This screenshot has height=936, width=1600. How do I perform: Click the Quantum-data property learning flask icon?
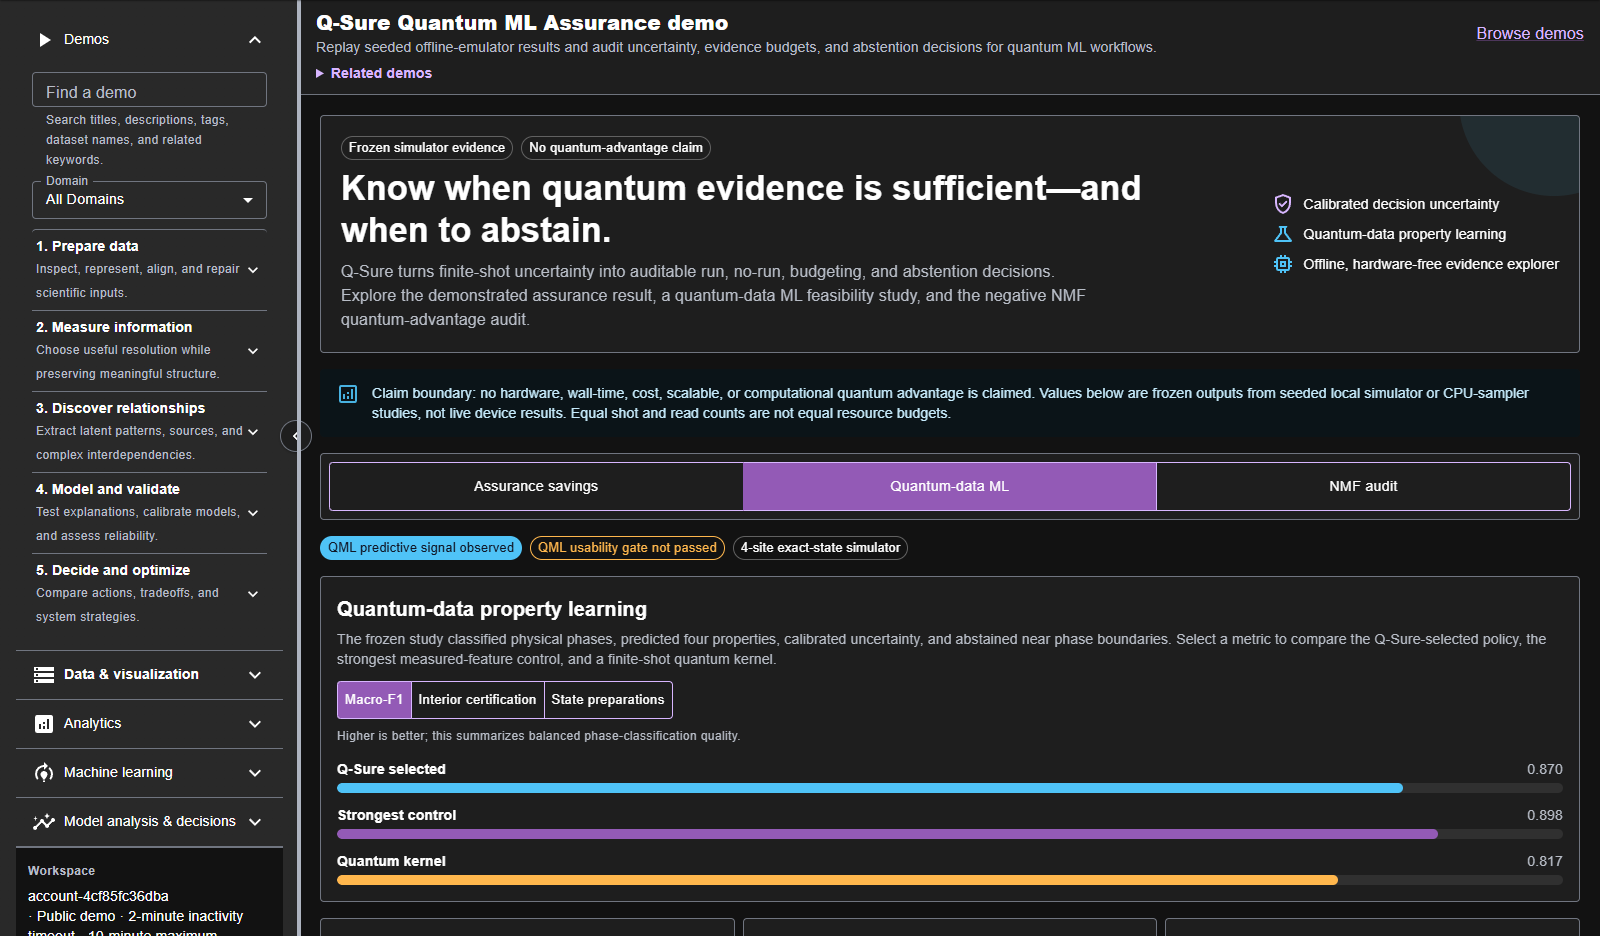1283,234
